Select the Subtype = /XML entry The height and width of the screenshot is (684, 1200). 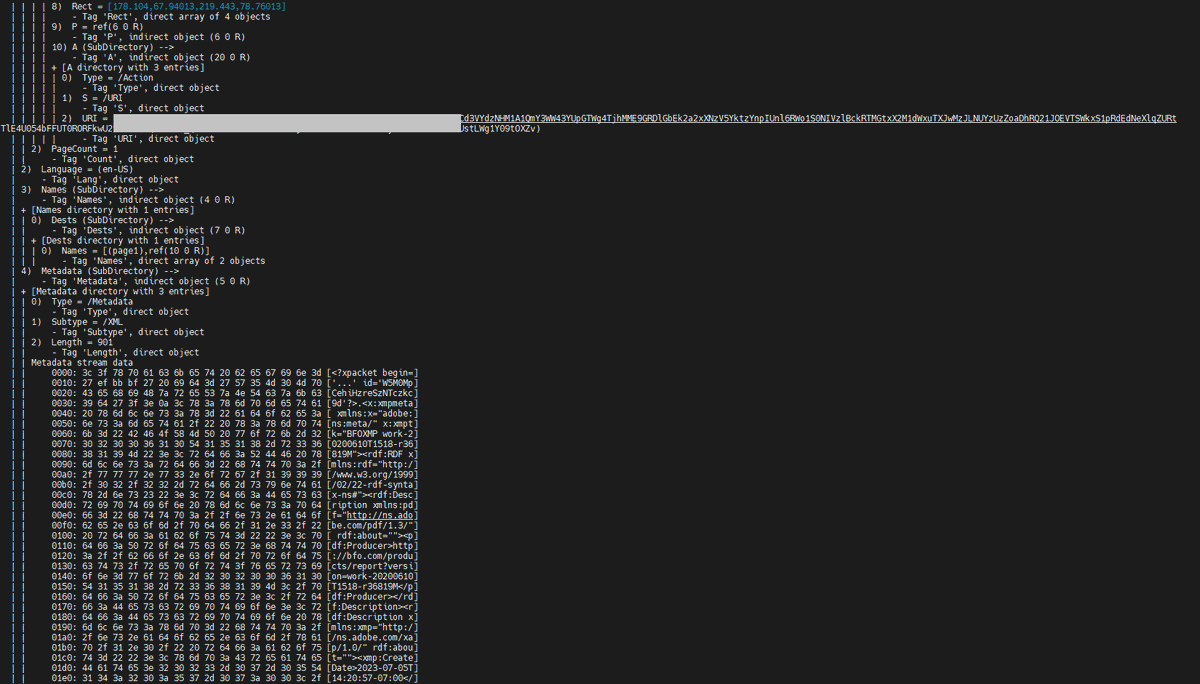click(119, 321)
